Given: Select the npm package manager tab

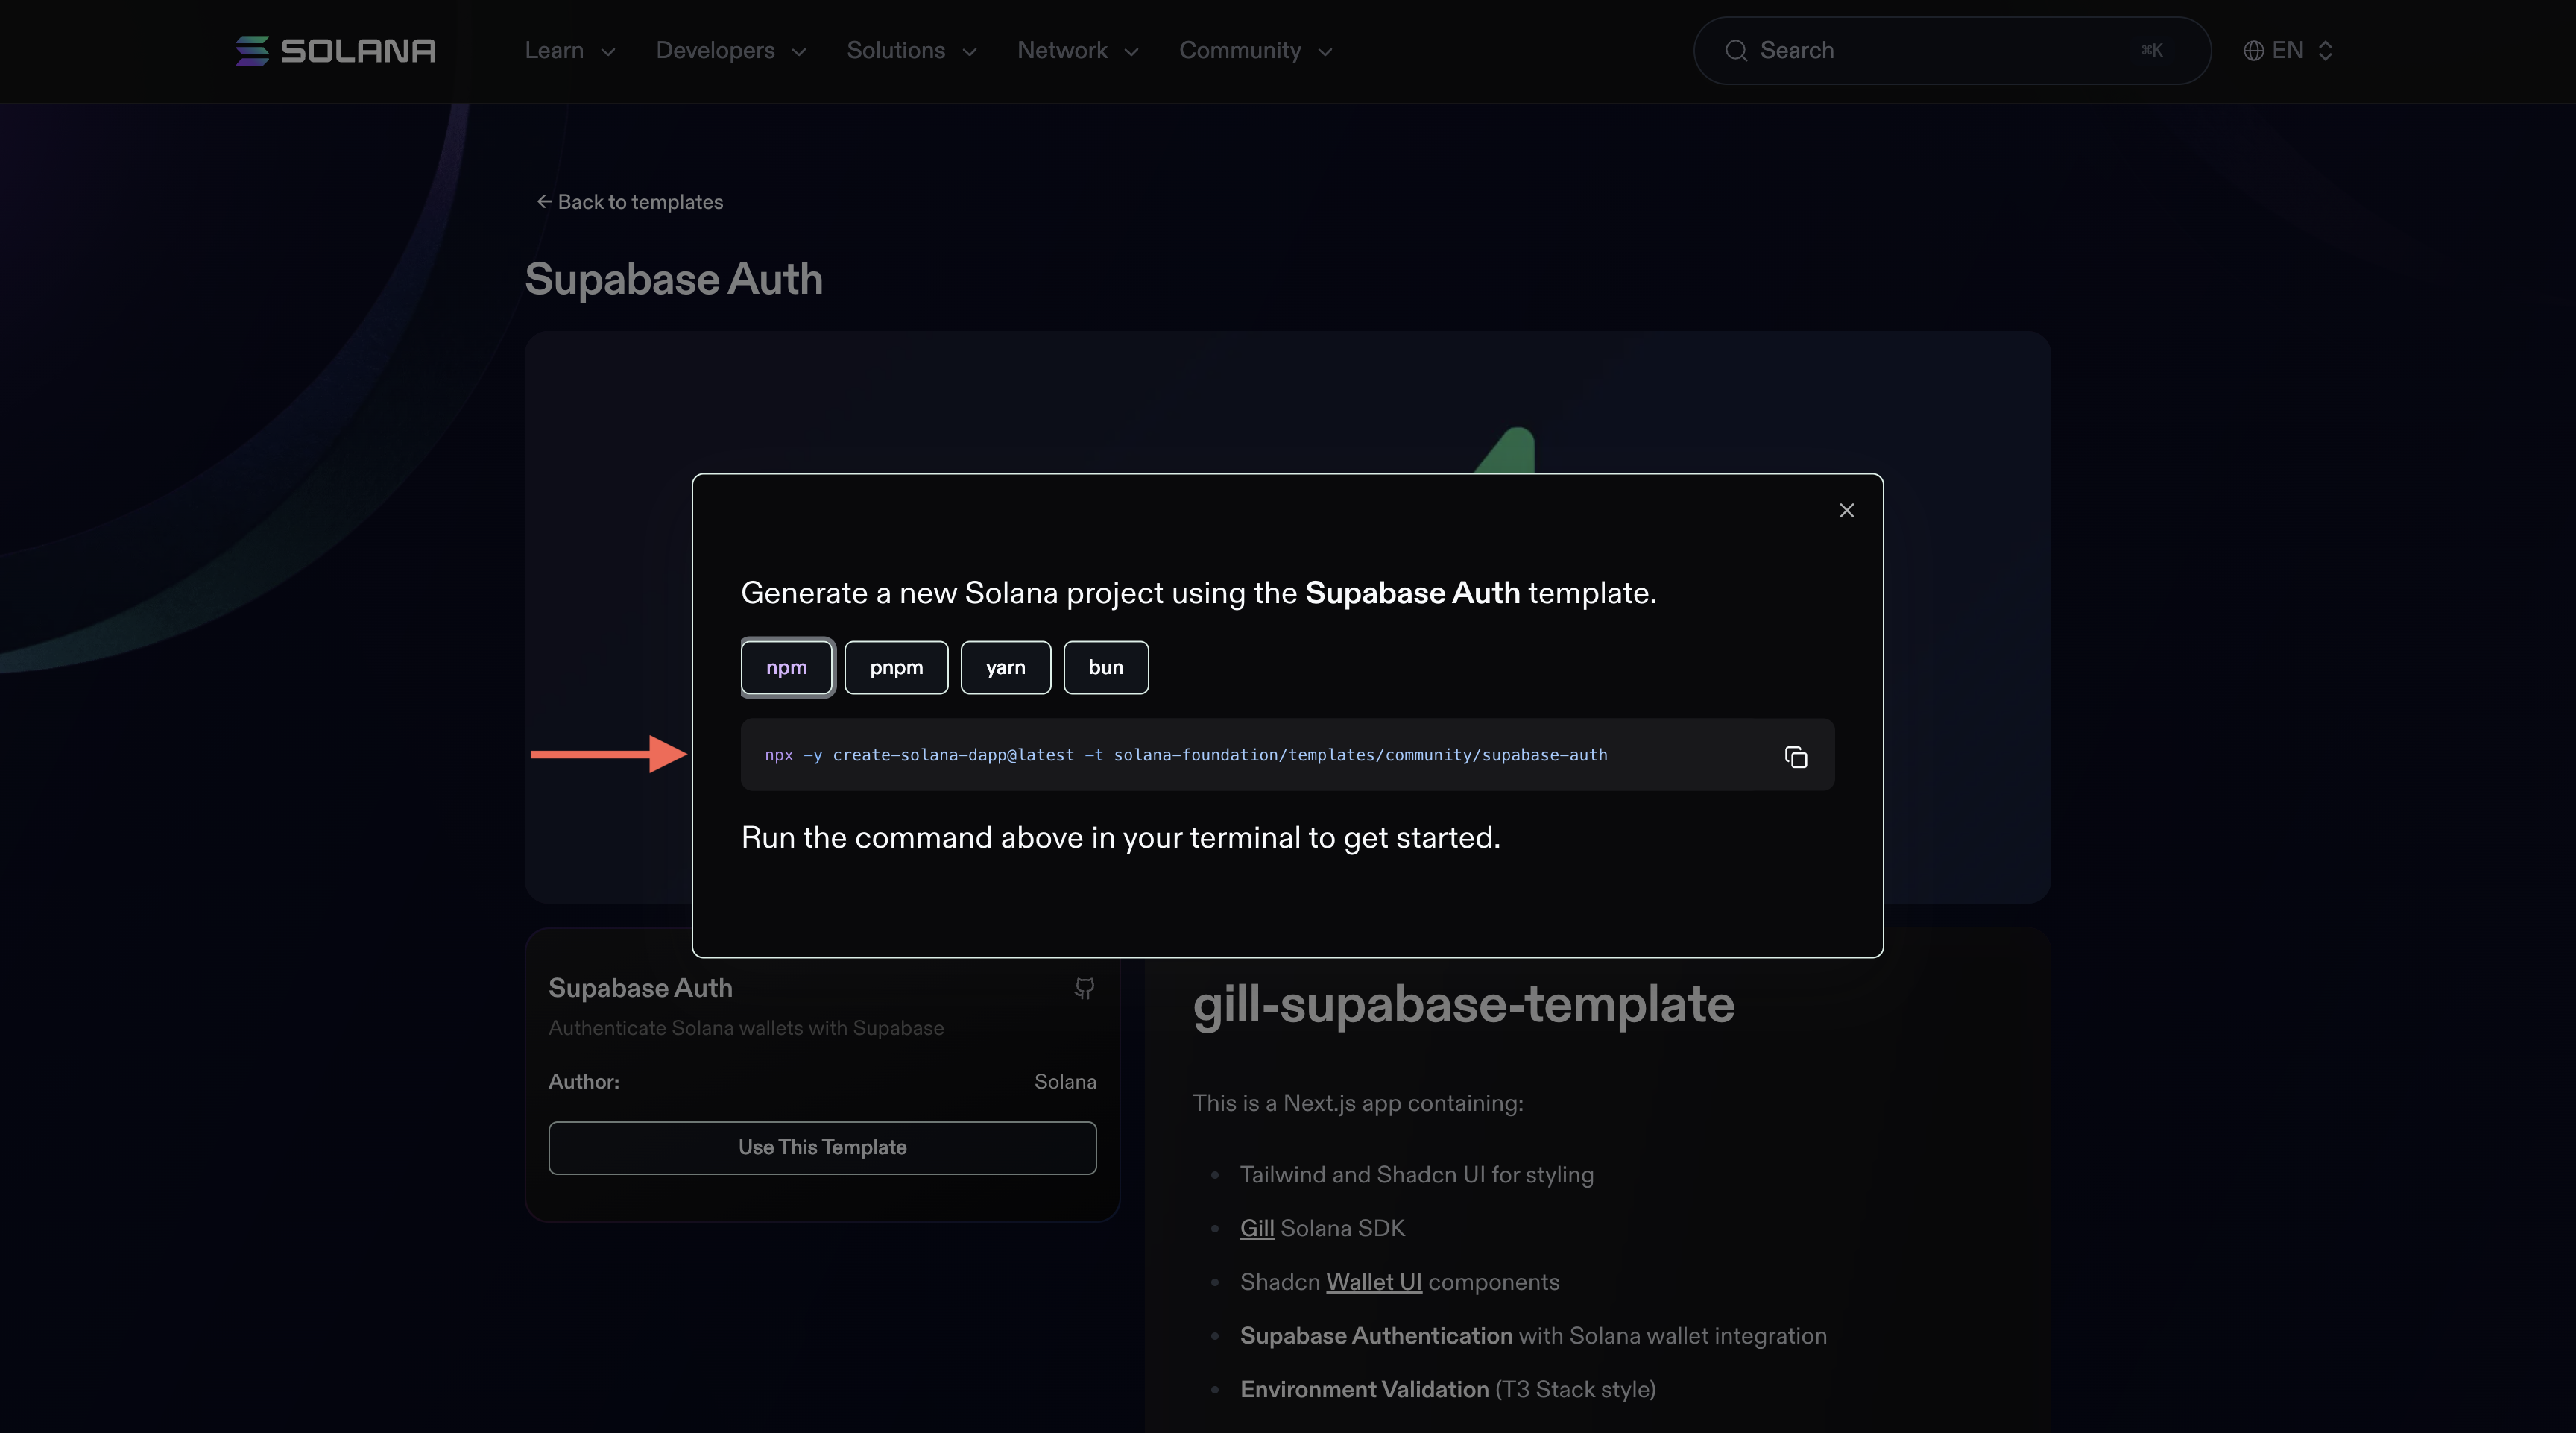Looking at the screenshot, I should click(786, 667).
